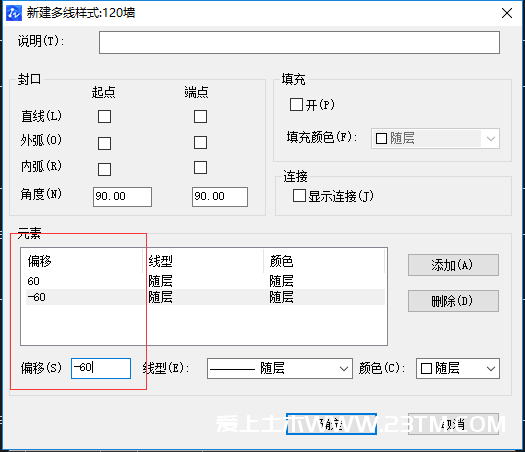
Task: Expand the 线型(E) dropdown
Action: 280,369
